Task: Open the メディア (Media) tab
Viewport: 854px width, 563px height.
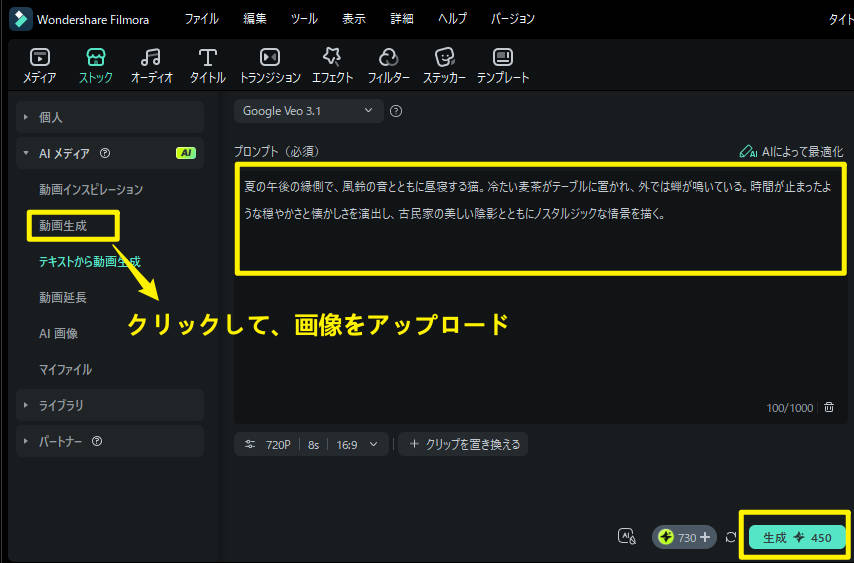Action: click(39, 65)
